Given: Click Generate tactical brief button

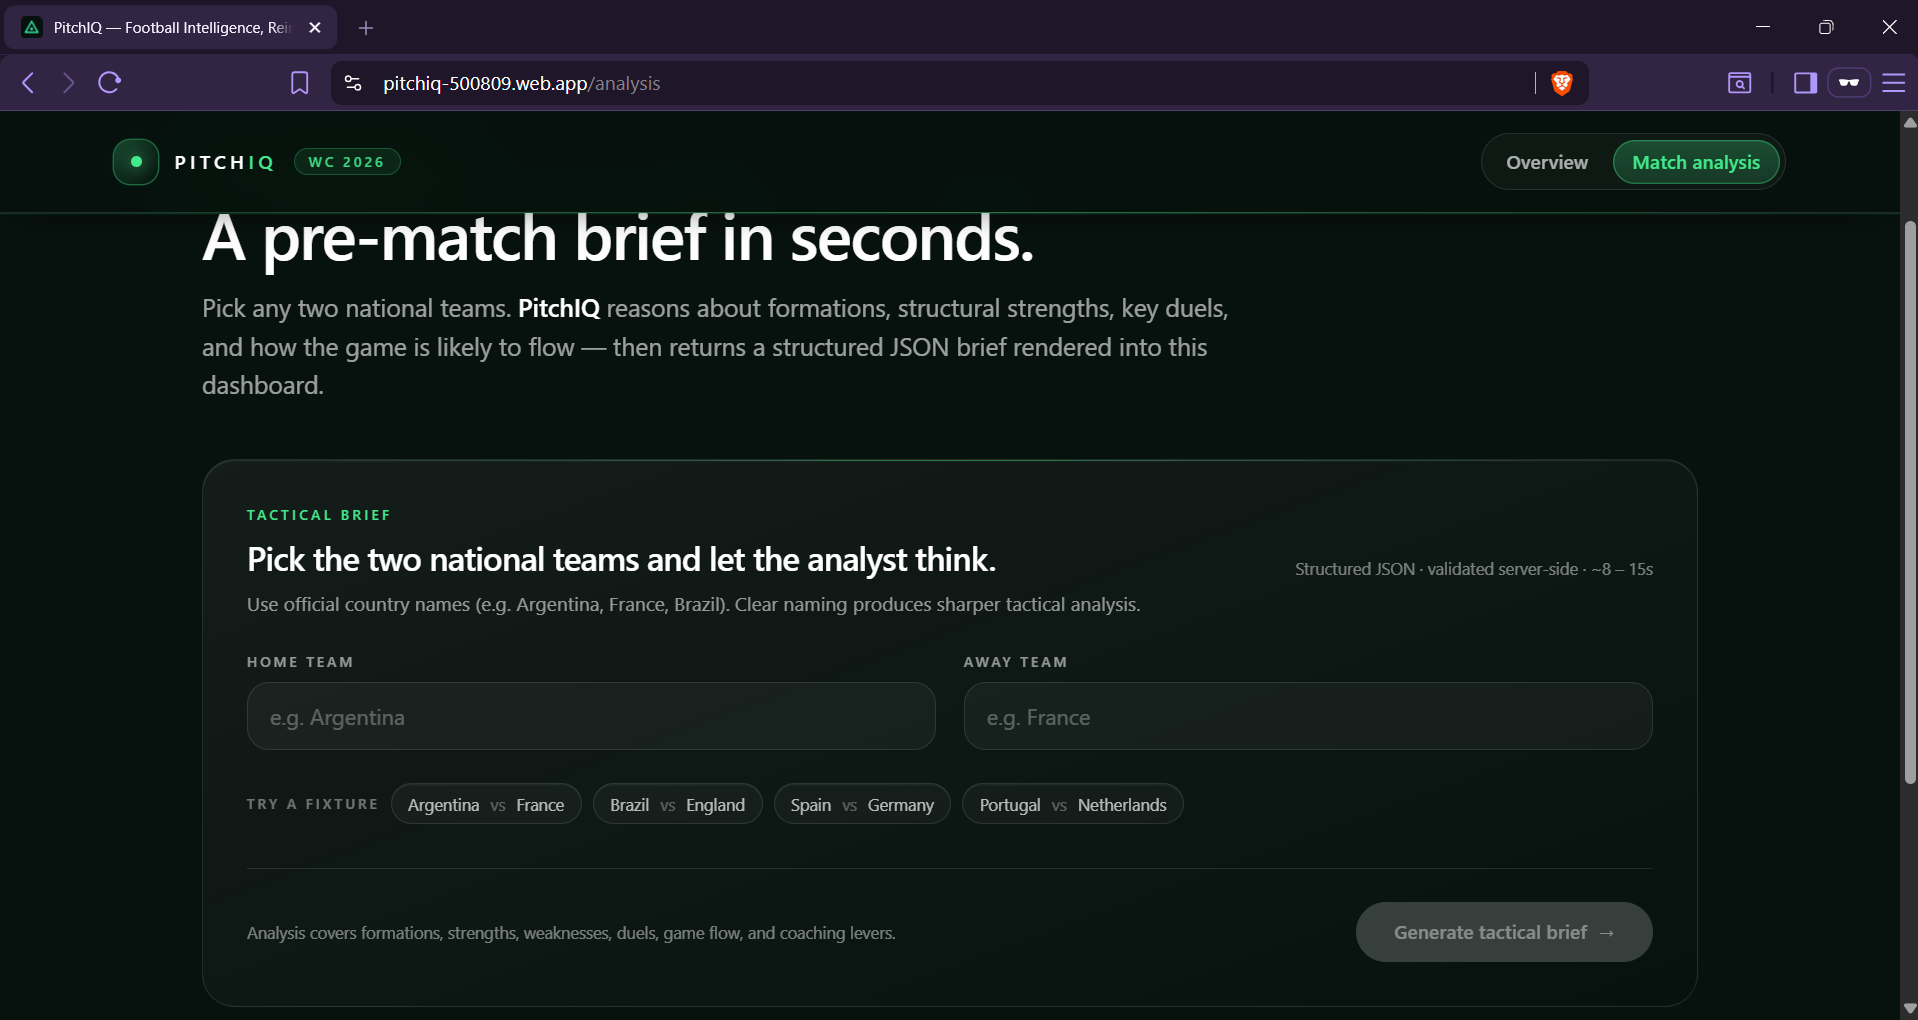Looking at the screenshot, I should 1504,932.
